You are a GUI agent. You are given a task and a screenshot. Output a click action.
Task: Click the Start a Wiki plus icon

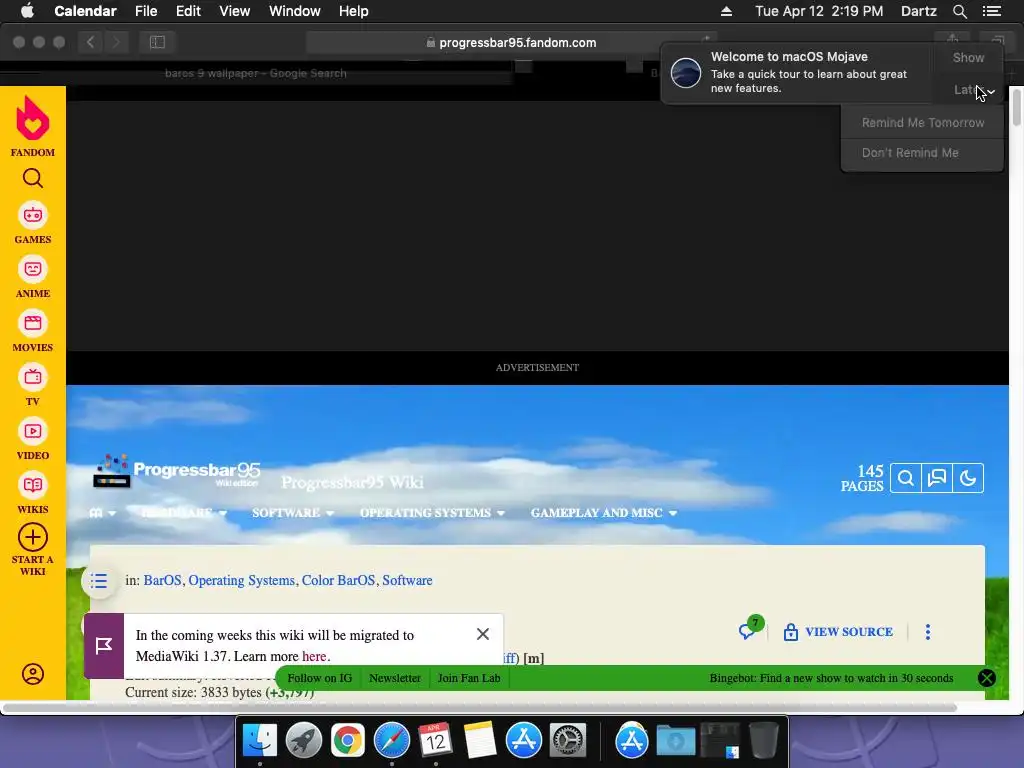click(x=33, y=537)
